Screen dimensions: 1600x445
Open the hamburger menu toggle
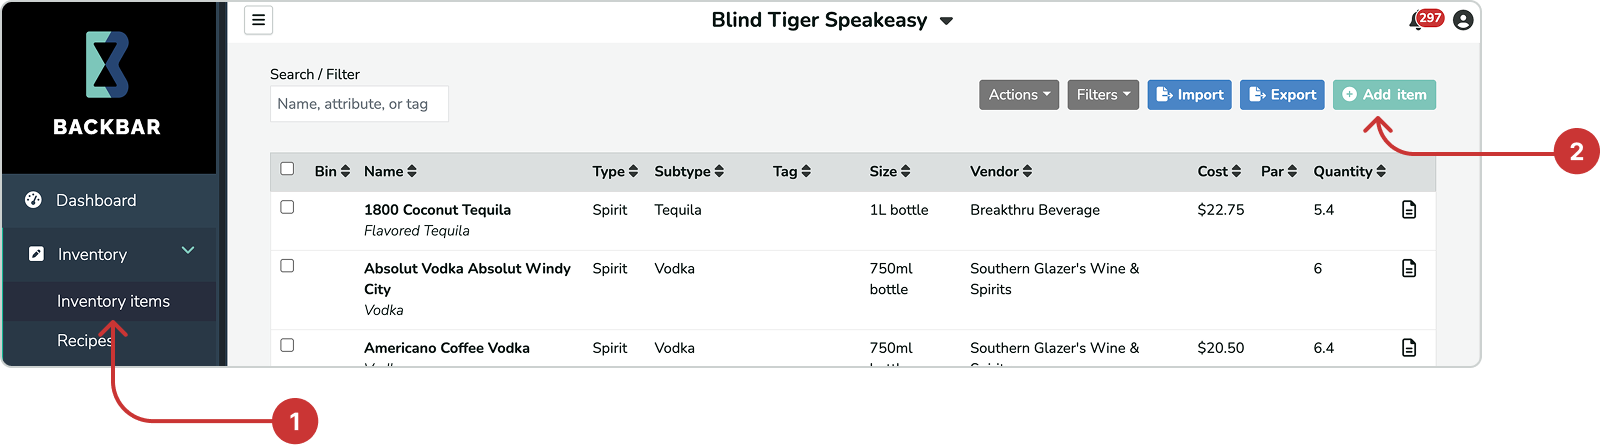258,20
